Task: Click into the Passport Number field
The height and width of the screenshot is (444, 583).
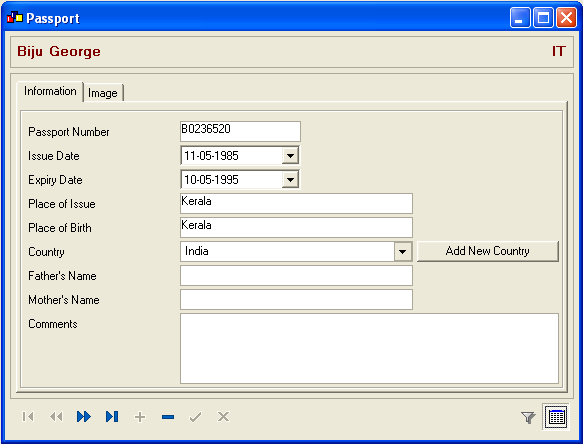Action: 240,131
